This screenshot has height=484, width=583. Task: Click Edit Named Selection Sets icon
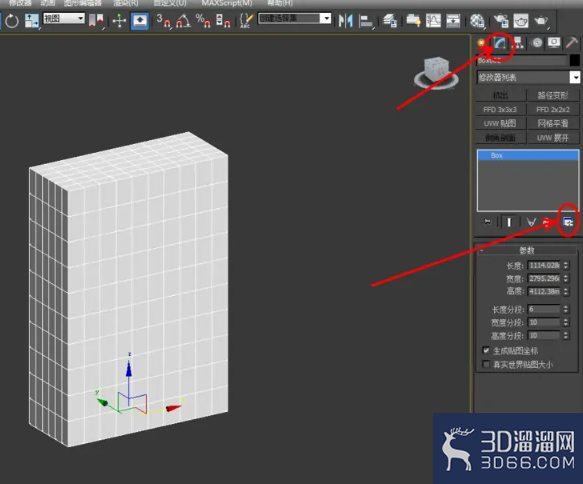pos(246,20)
